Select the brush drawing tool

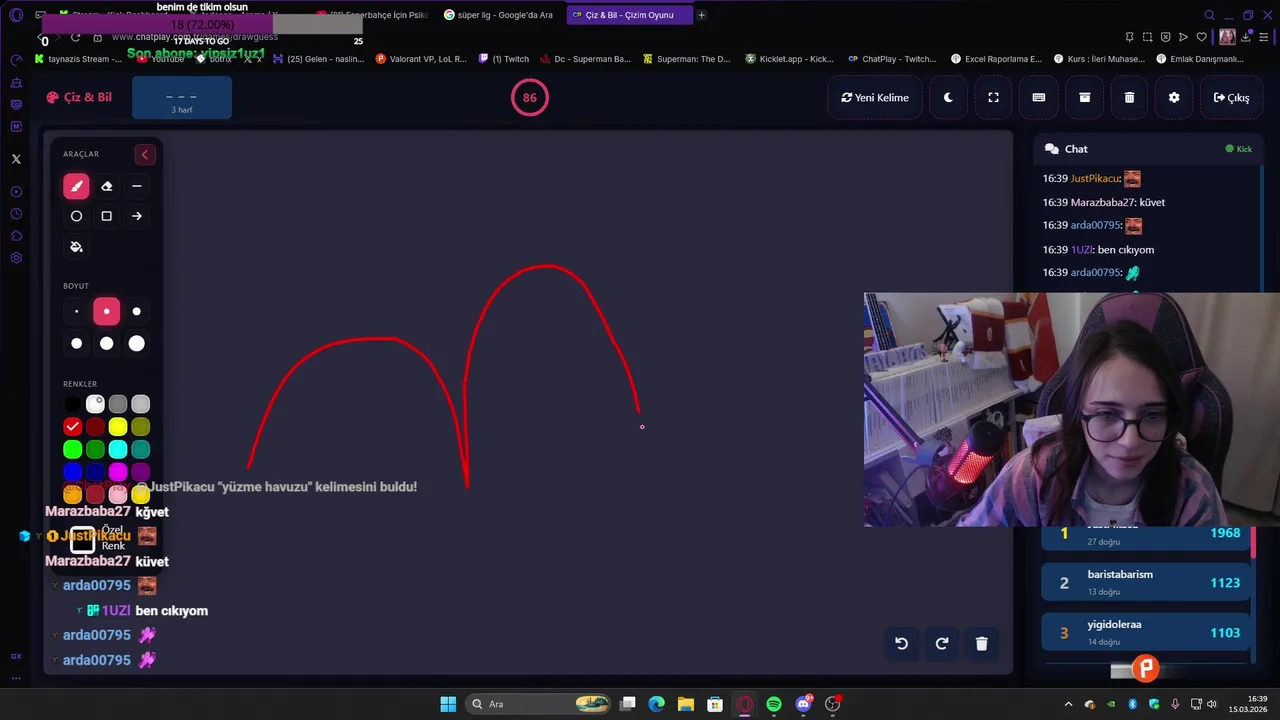[76, 186]
